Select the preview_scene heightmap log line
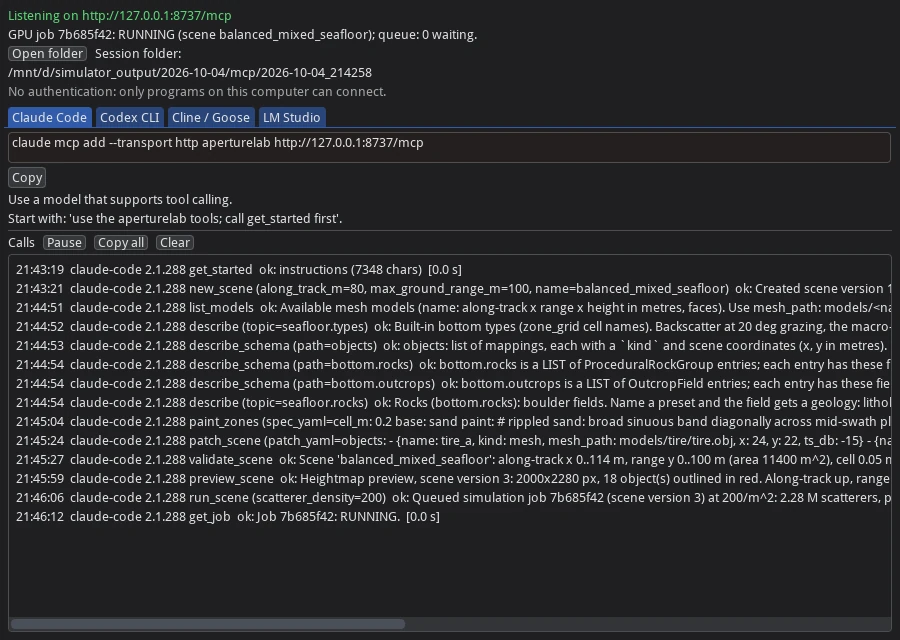Screen dimensions: 900x640 pos(453,478)
